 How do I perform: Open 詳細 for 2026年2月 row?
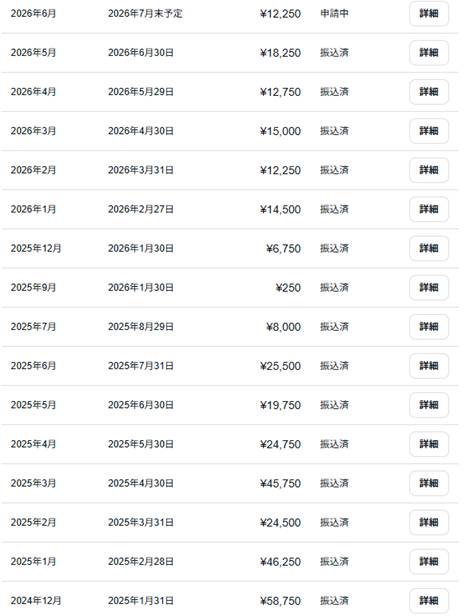pyautogui.click(x=429, y=170)
